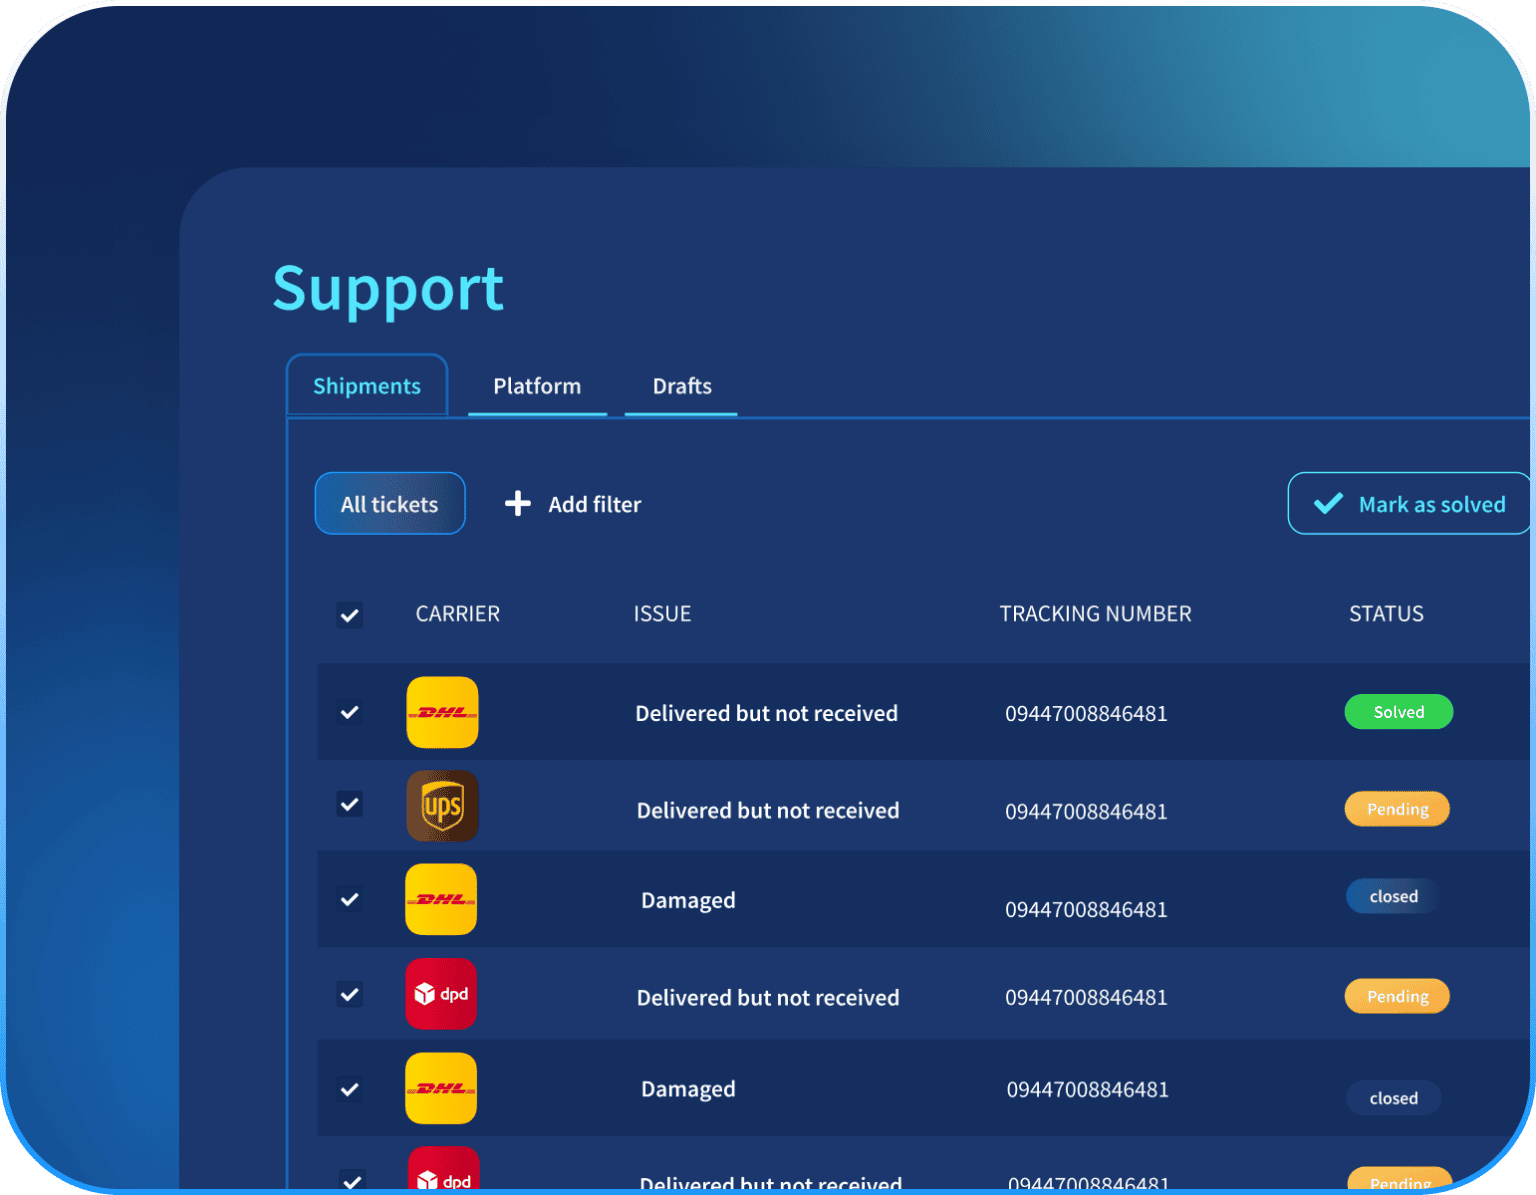This screenshot has height=1195, width=1536.
Task: Click the UPS carrier logo
Action: click(442, 806)
